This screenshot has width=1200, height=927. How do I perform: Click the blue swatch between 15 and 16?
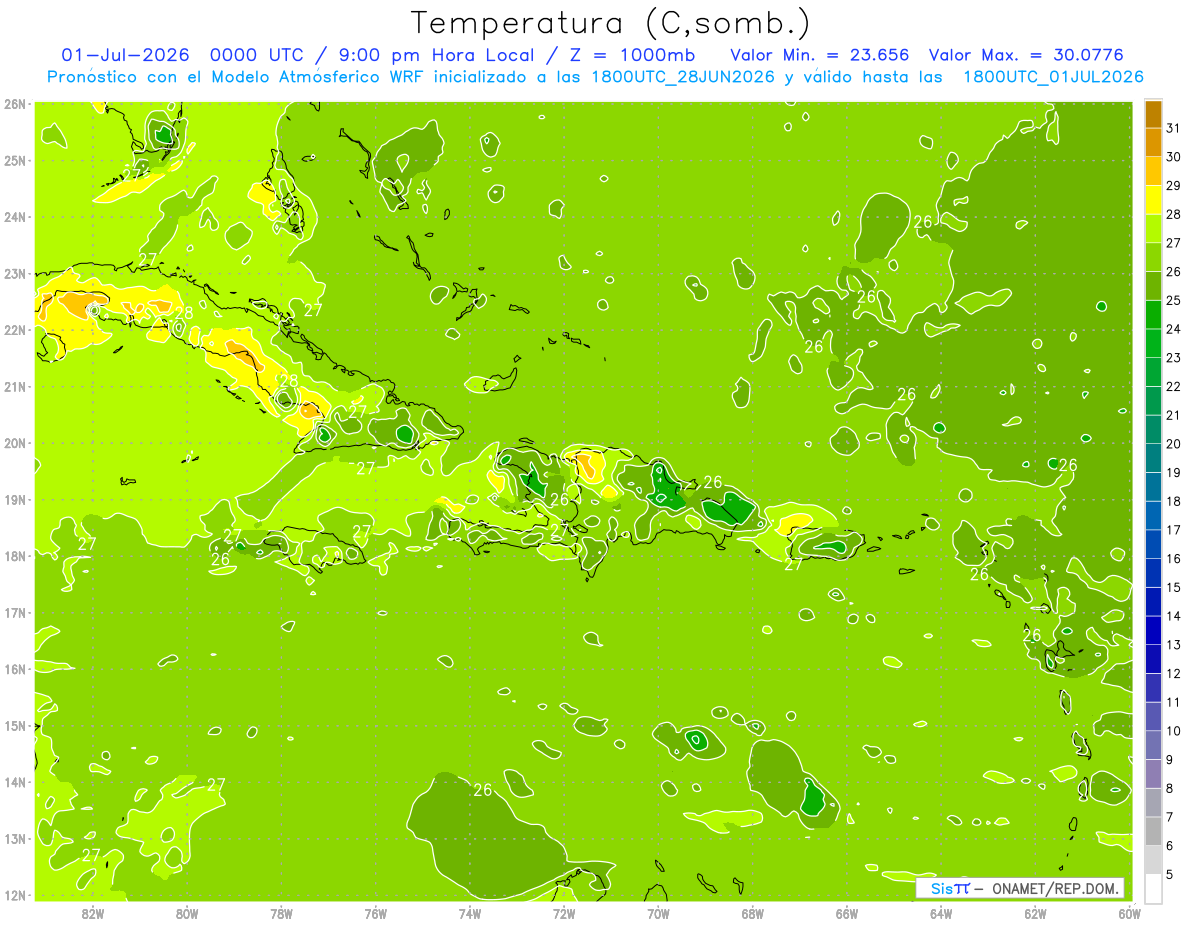tap(1153, 573)
